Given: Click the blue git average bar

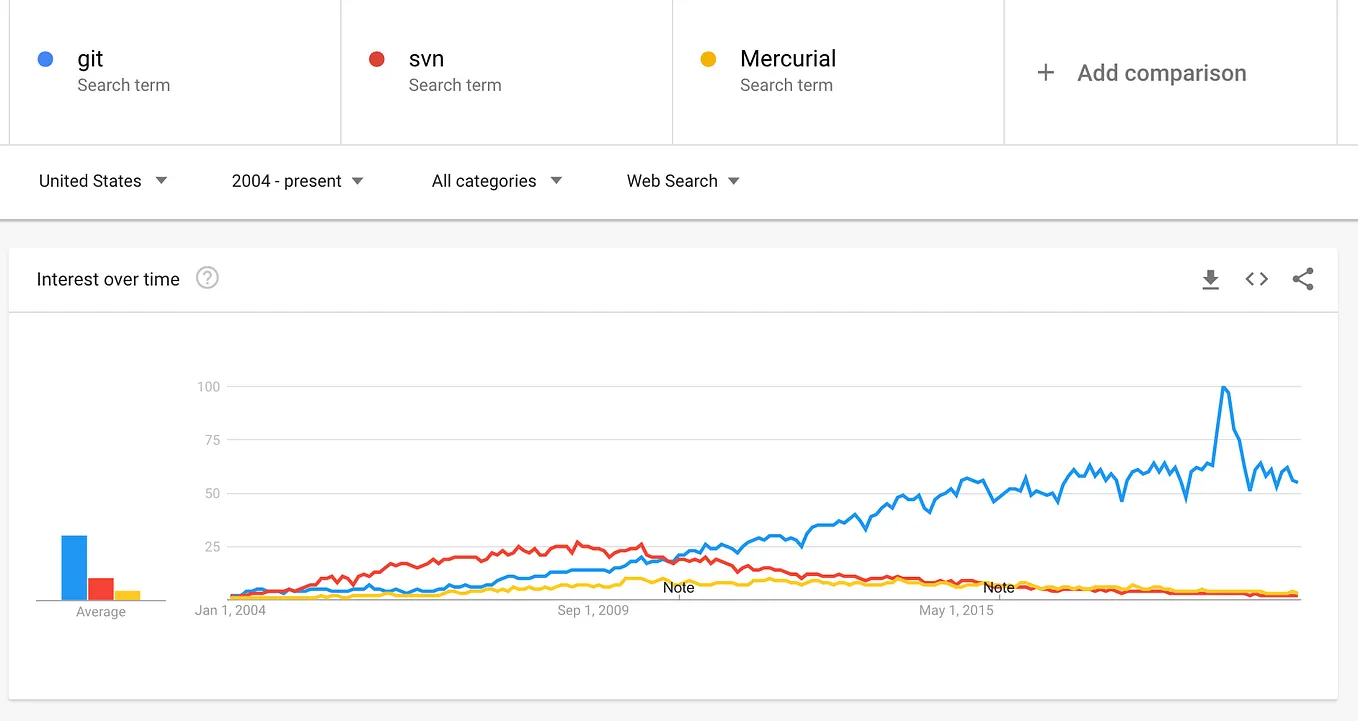Looking at the screenshot, I should (x=74, y=568).
